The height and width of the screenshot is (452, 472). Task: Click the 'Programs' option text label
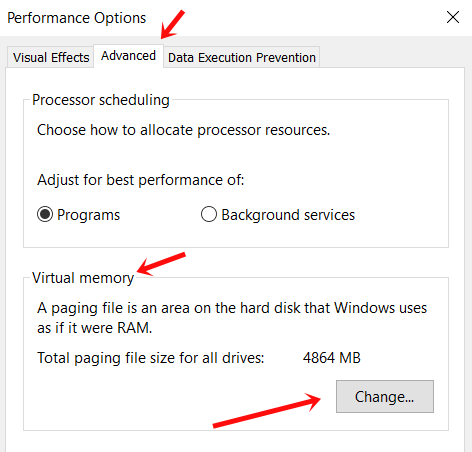click(x=88, y=215)
